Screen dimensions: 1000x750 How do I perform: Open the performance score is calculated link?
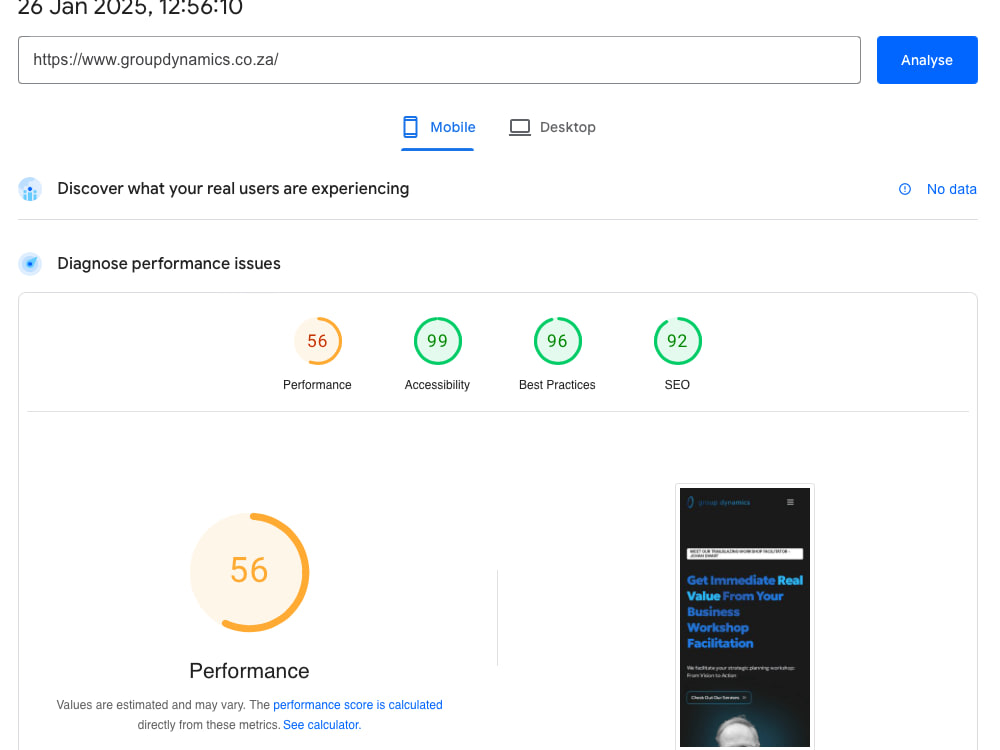(358, 705)
